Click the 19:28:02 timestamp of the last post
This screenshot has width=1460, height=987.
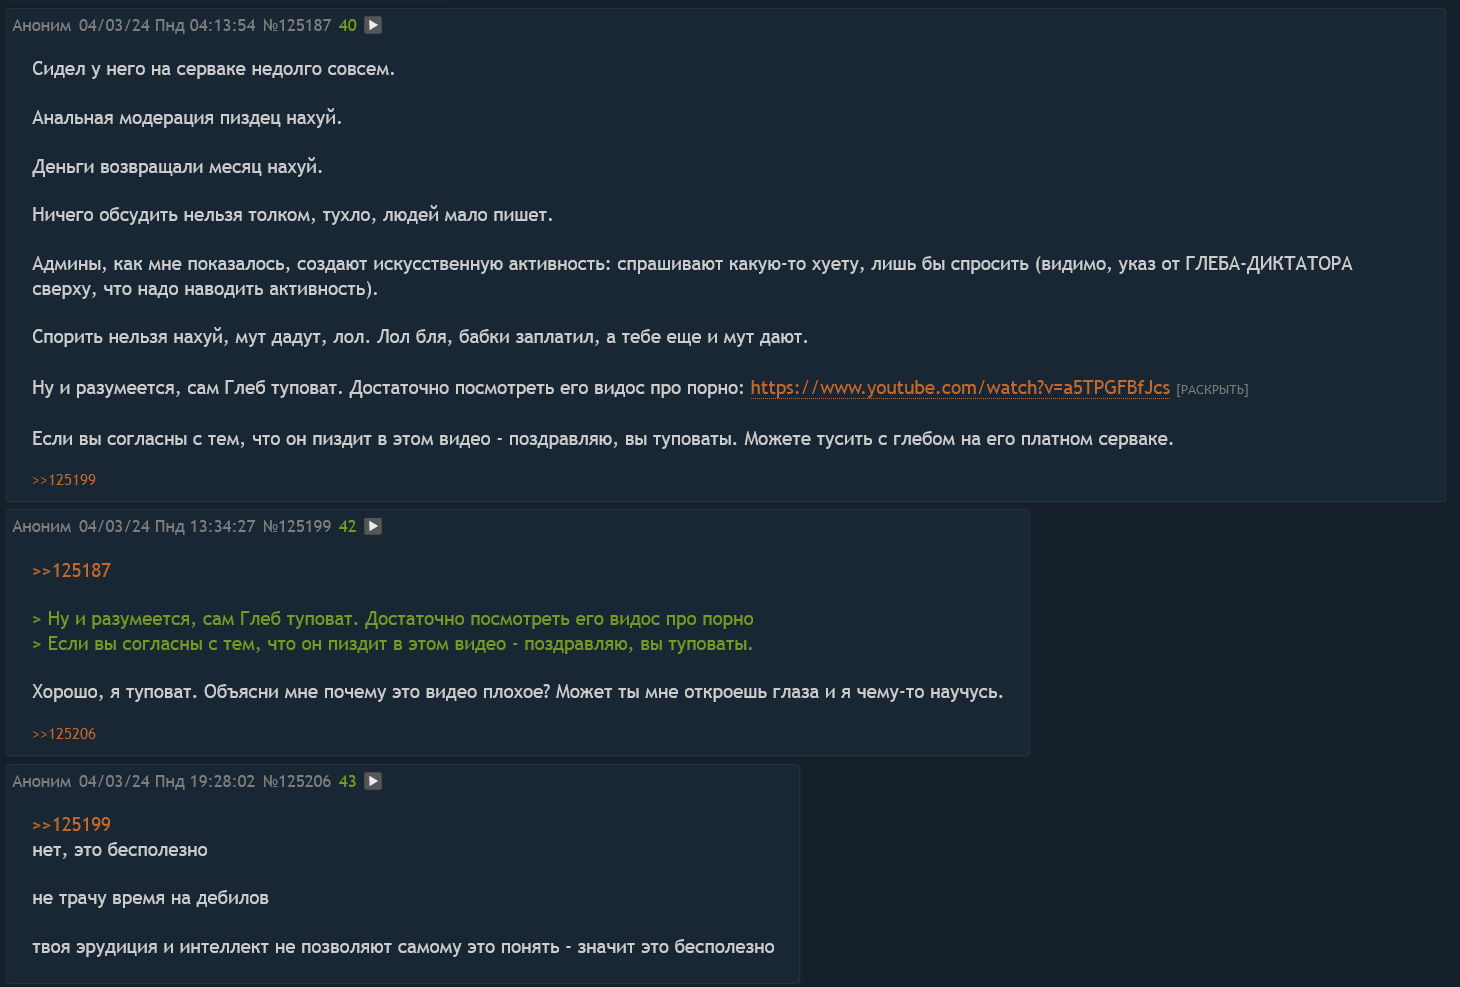point(222,782)
